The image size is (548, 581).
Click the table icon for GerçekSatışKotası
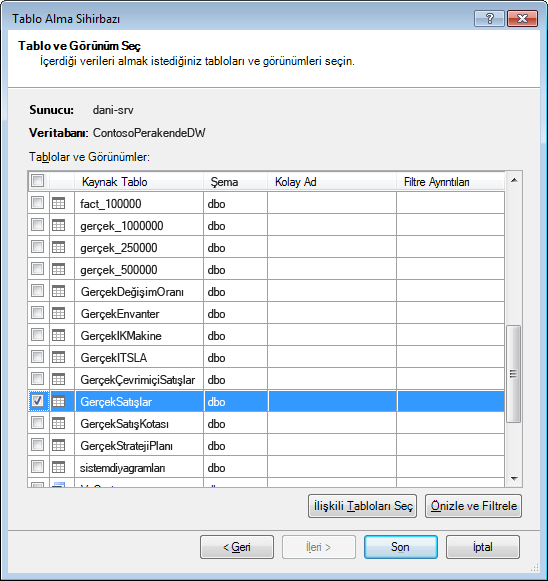pyautogui.click(x=58, y=423)
